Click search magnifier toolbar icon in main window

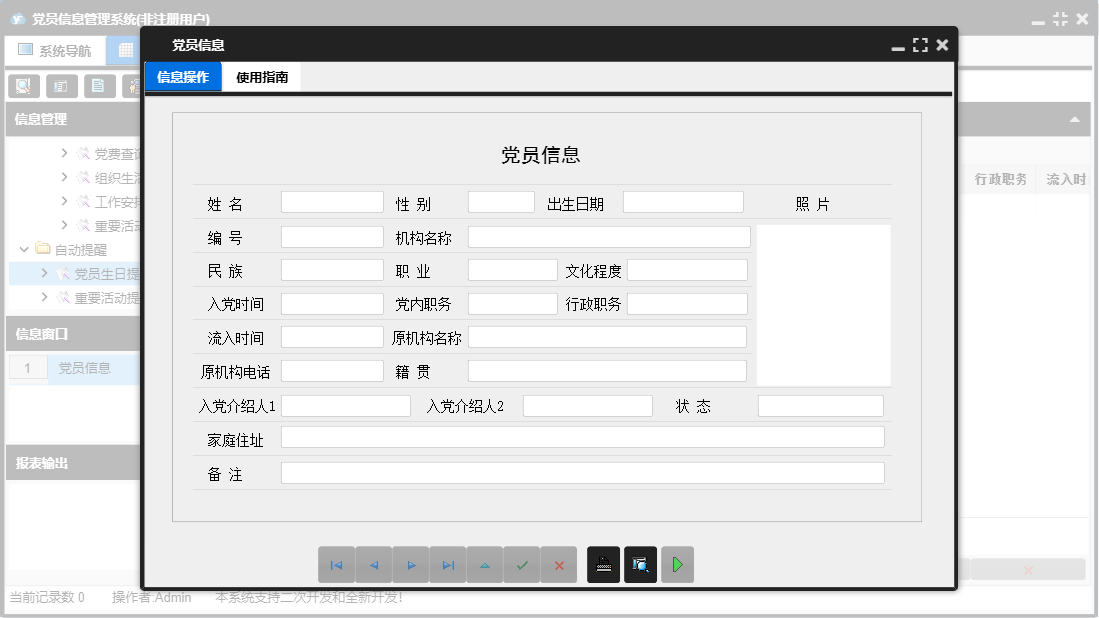click(x=24, y=86)
